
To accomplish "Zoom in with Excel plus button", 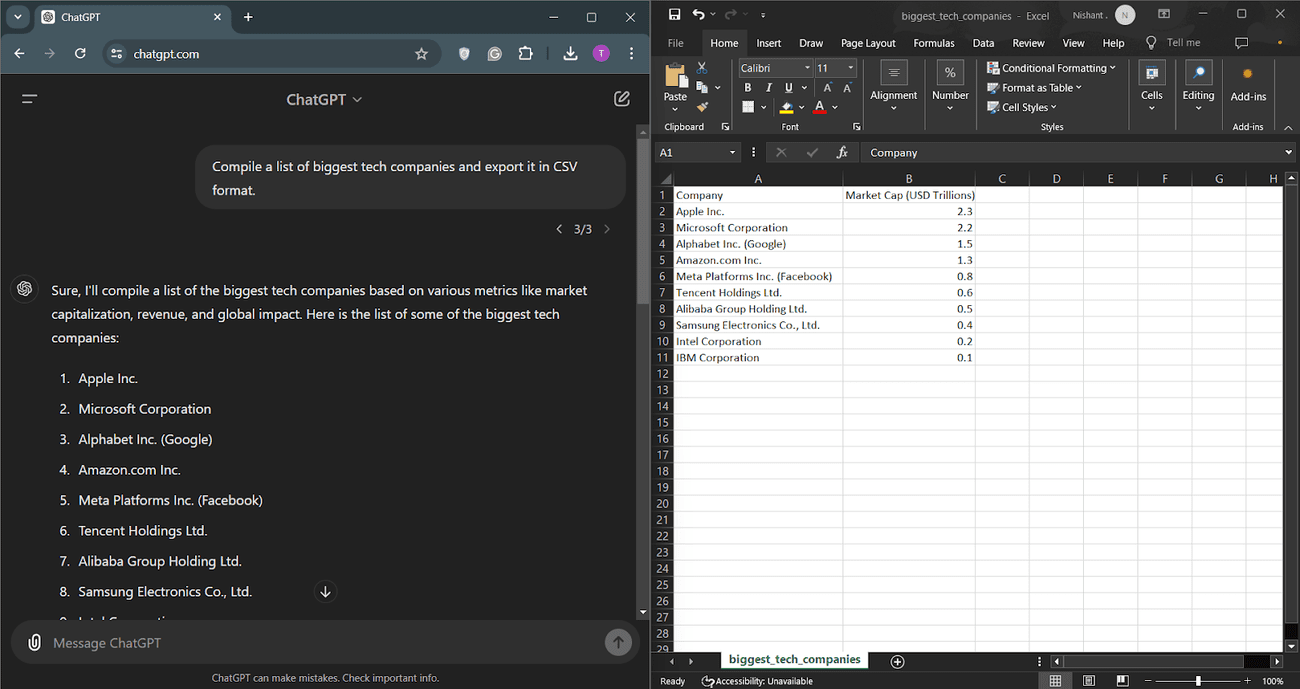I will point(1247,681).
